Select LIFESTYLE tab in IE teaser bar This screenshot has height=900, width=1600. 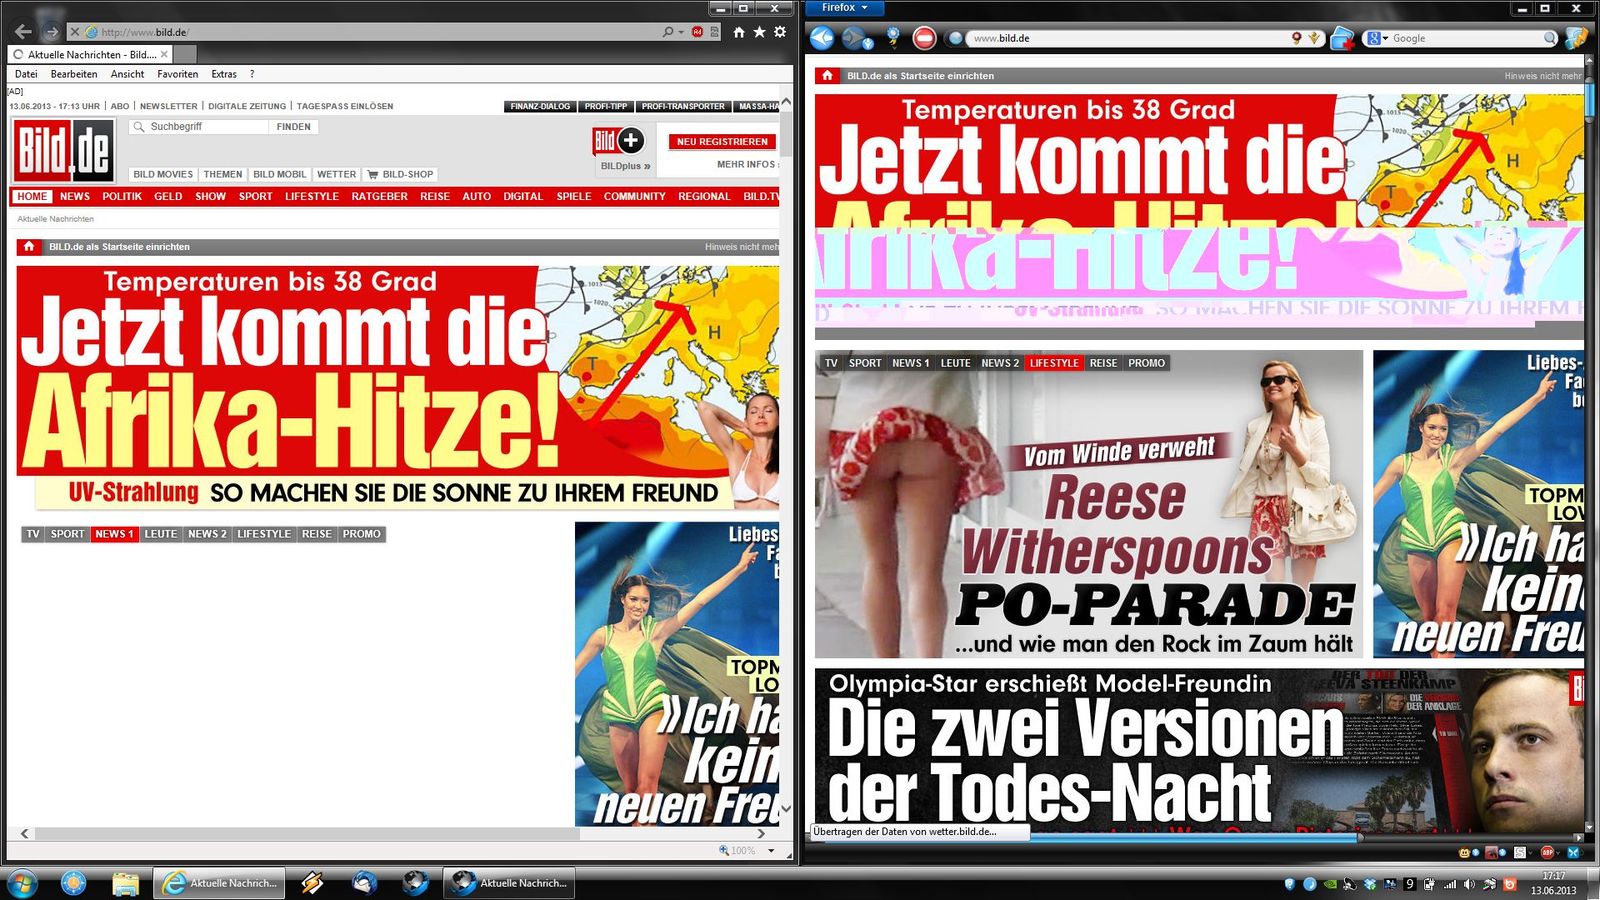[x=264, y=534]
